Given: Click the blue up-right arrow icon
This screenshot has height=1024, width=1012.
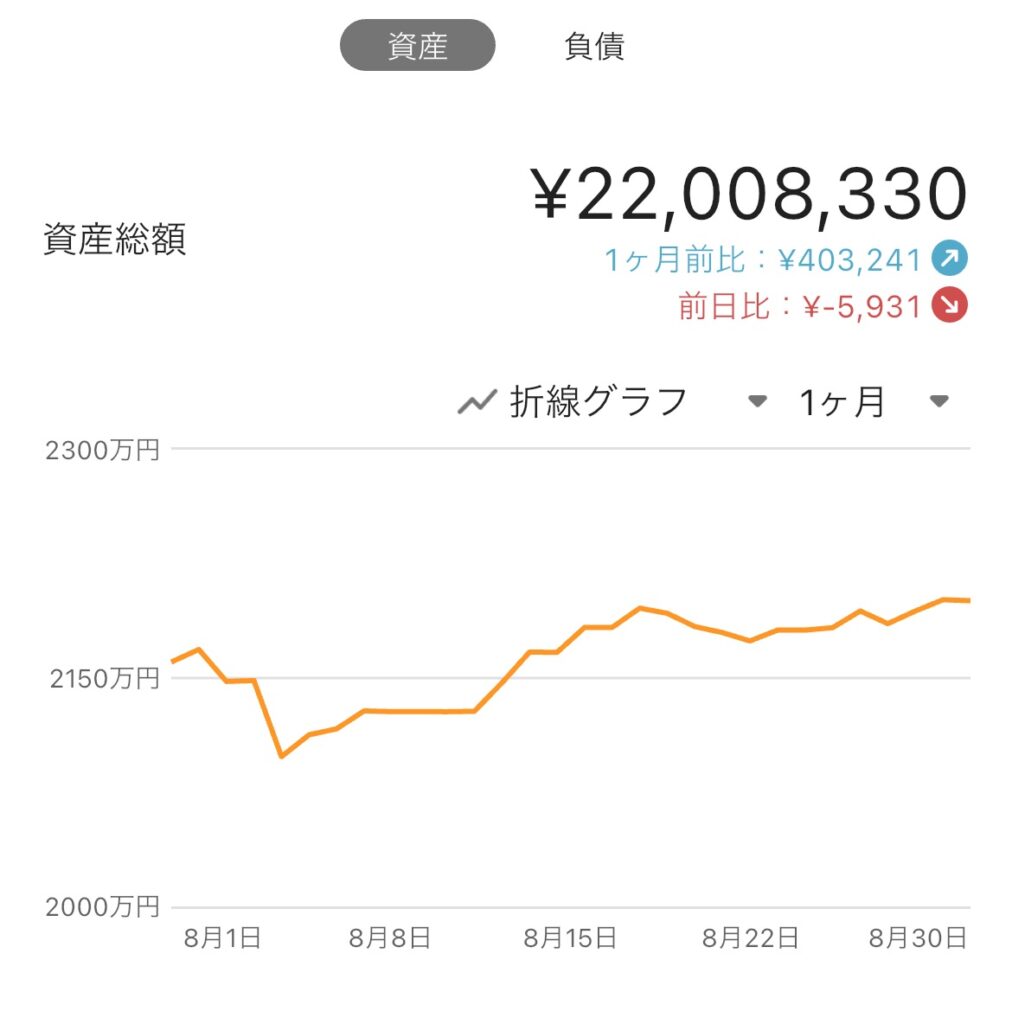Looking at the screenshot, I should coord(949,260).
